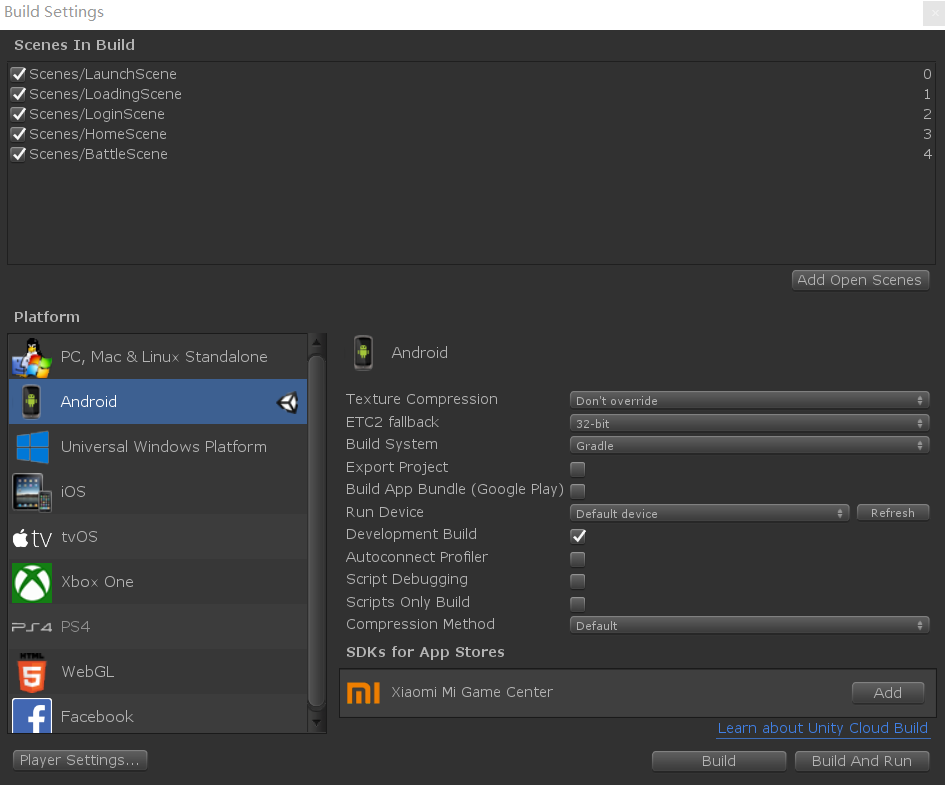Enable the Script Debugging checkbox
The width and height of the screenshot is (945, 785).
(577, 580)
